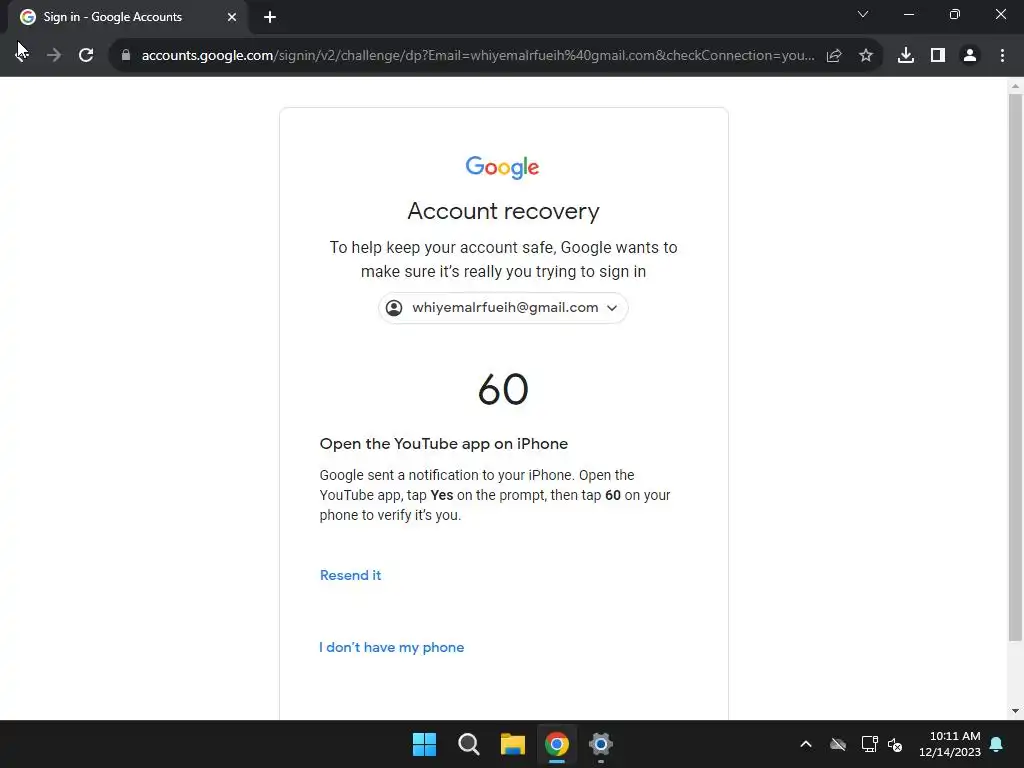The width and height of the screenshot is (1024, 768).
Task: Open the clock showing 10:11 AM
Action: [x=950, y=744]
